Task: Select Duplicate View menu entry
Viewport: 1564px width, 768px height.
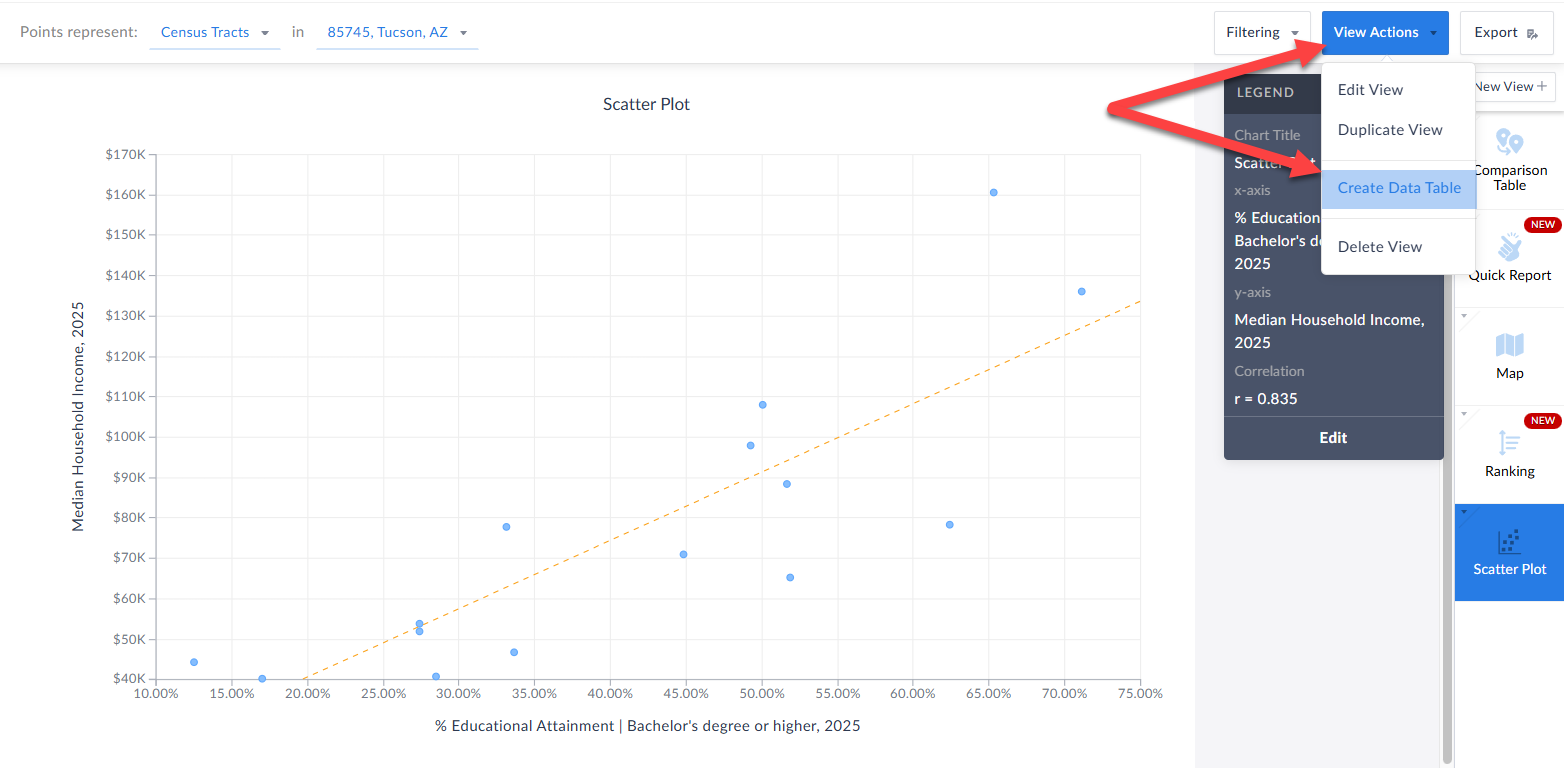Action: tap(1390, 130)
